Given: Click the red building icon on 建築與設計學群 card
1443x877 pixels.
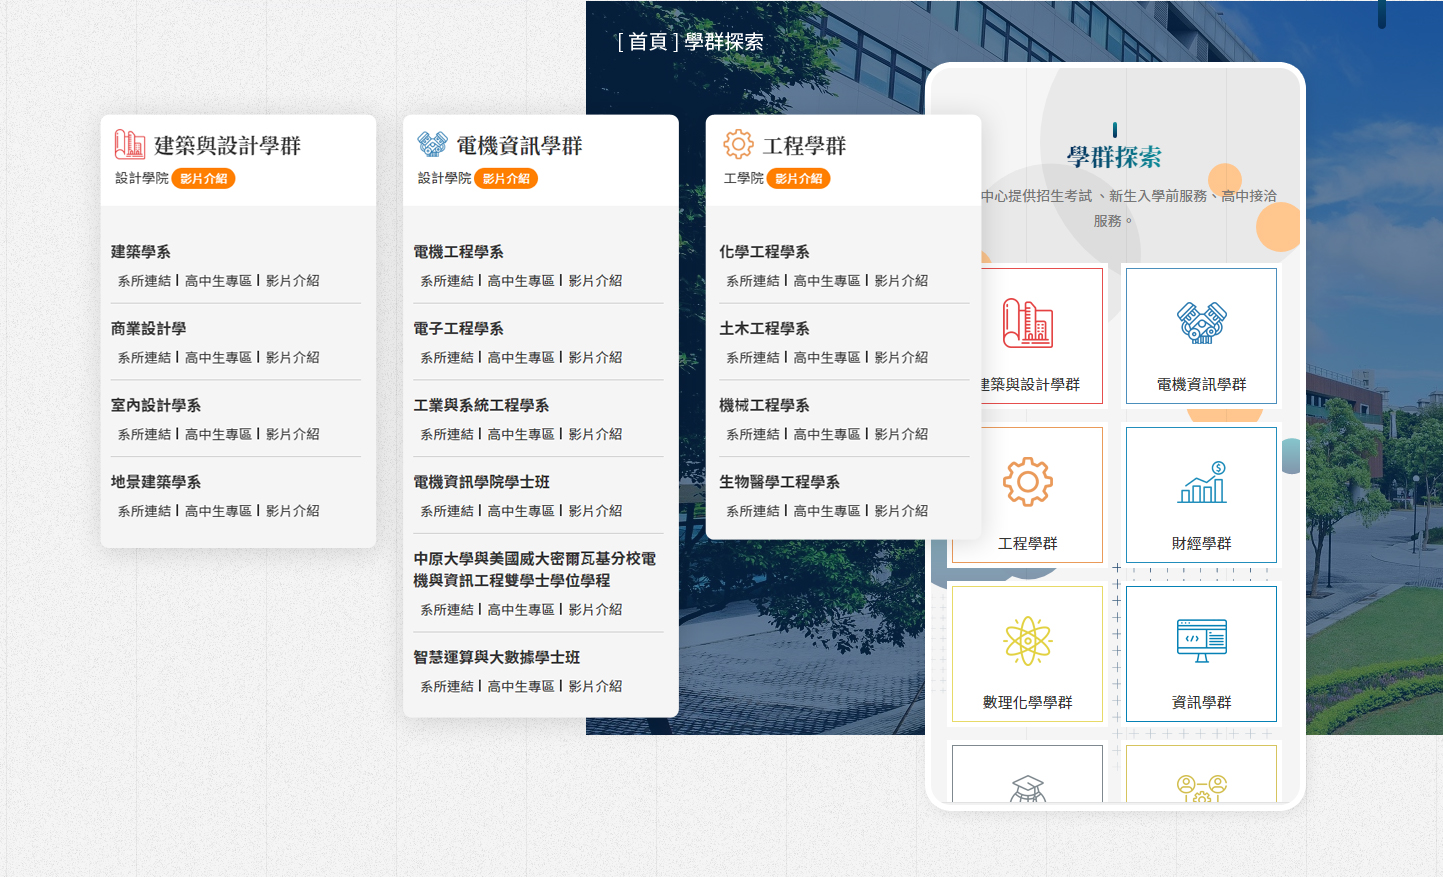Looking at the screenshot, I should [x=125, y=143].
